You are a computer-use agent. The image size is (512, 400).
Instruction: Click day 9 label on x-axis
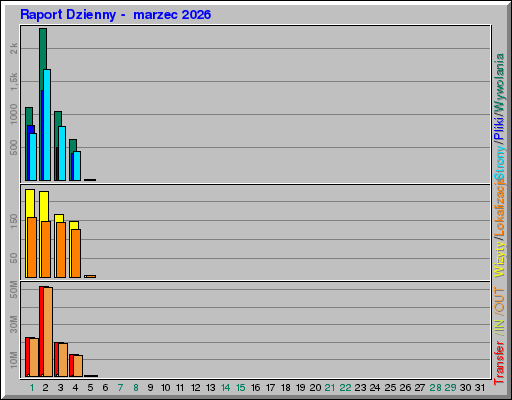(x=150, y=388)
